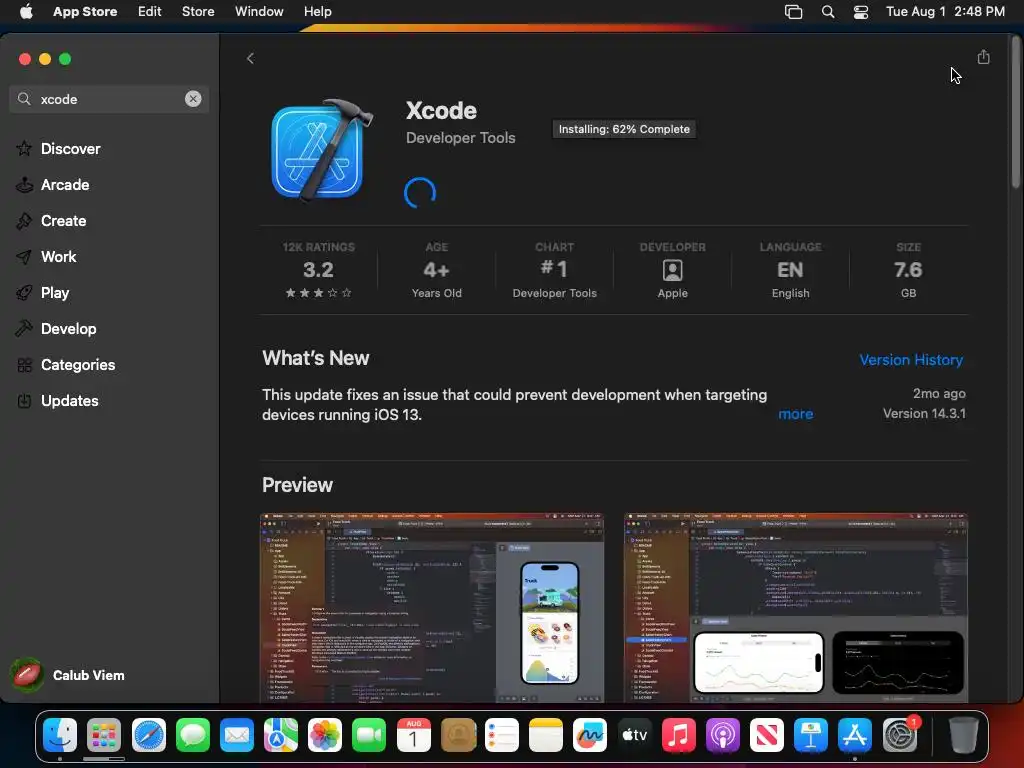Open the Store menu

point(198,12)
